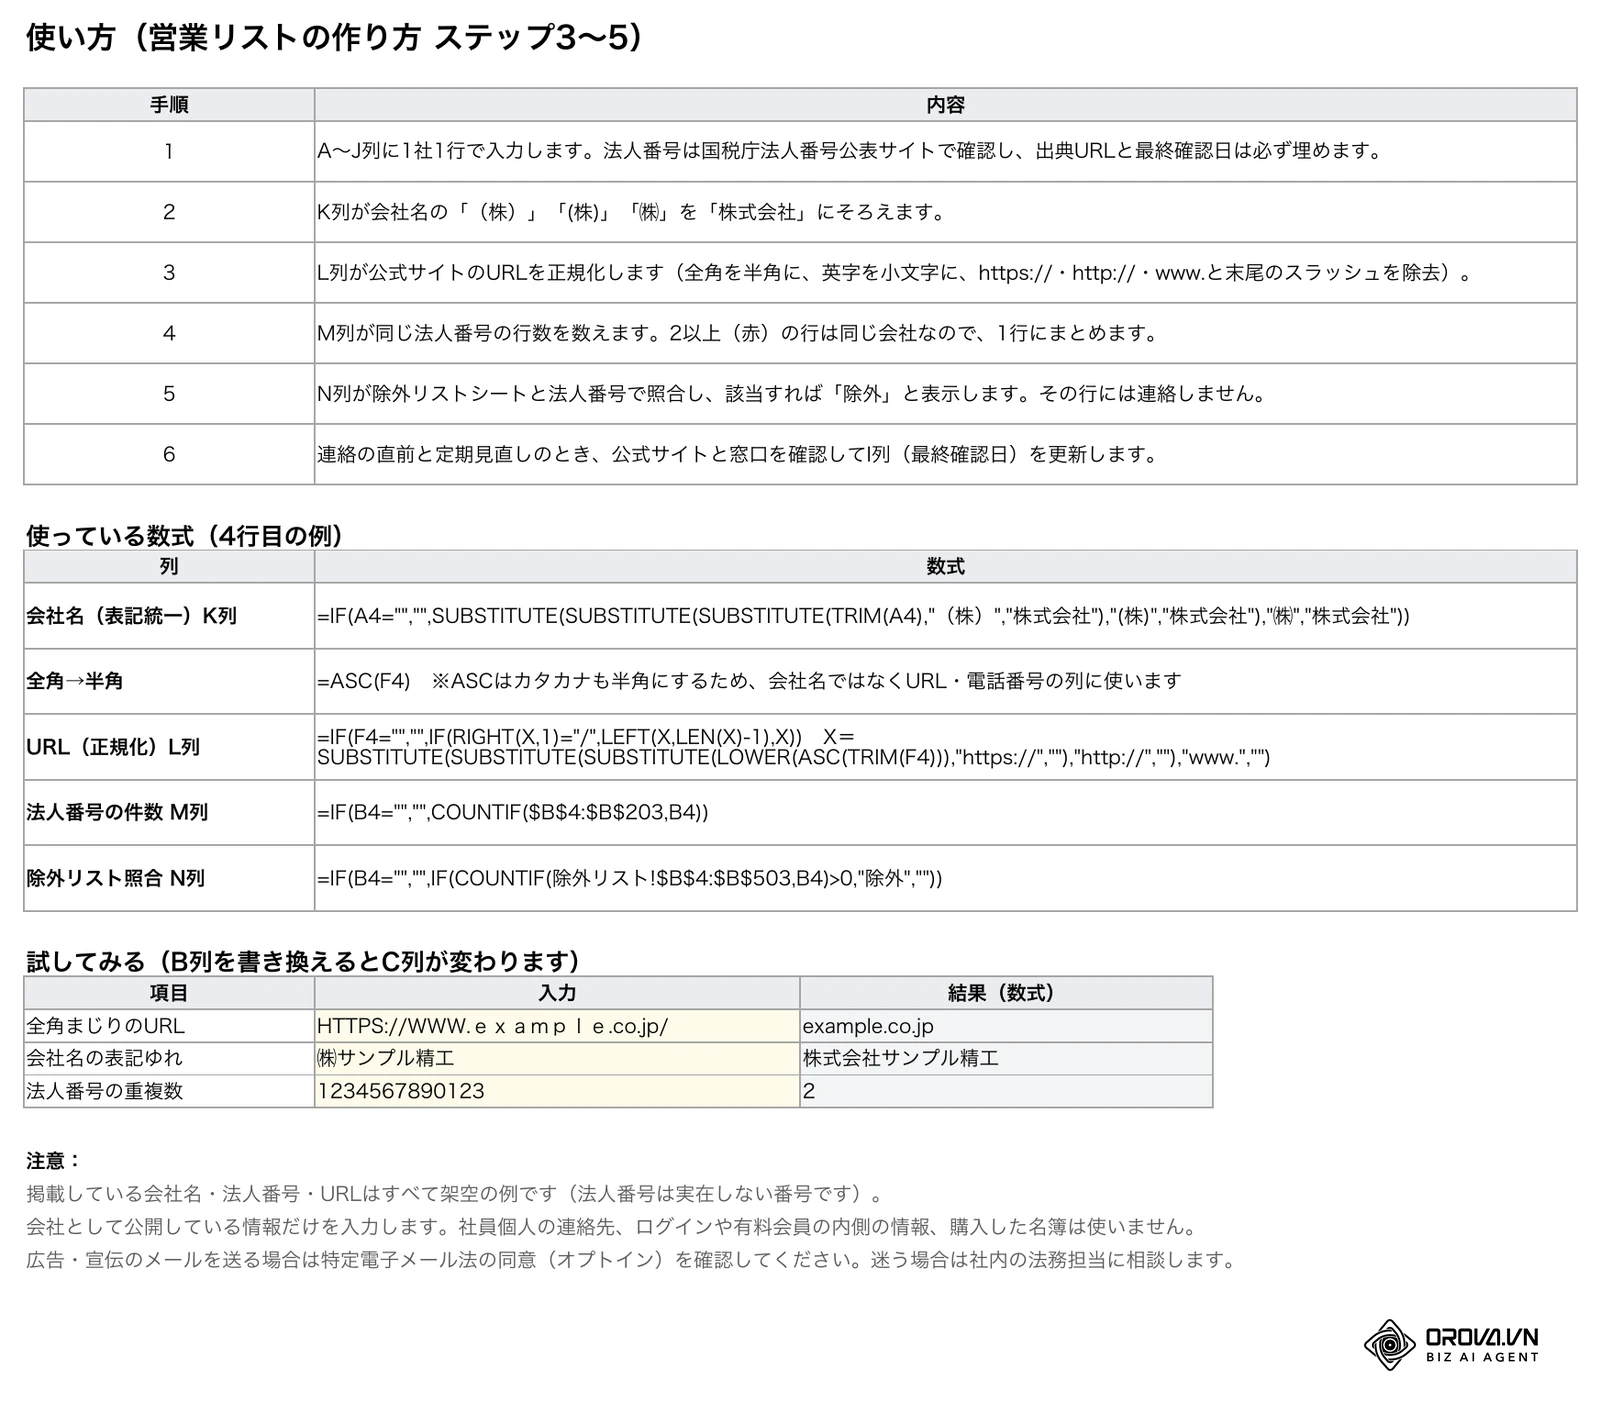
Task: Click the '試してみる' section heading
Action: tap(303, 962)
